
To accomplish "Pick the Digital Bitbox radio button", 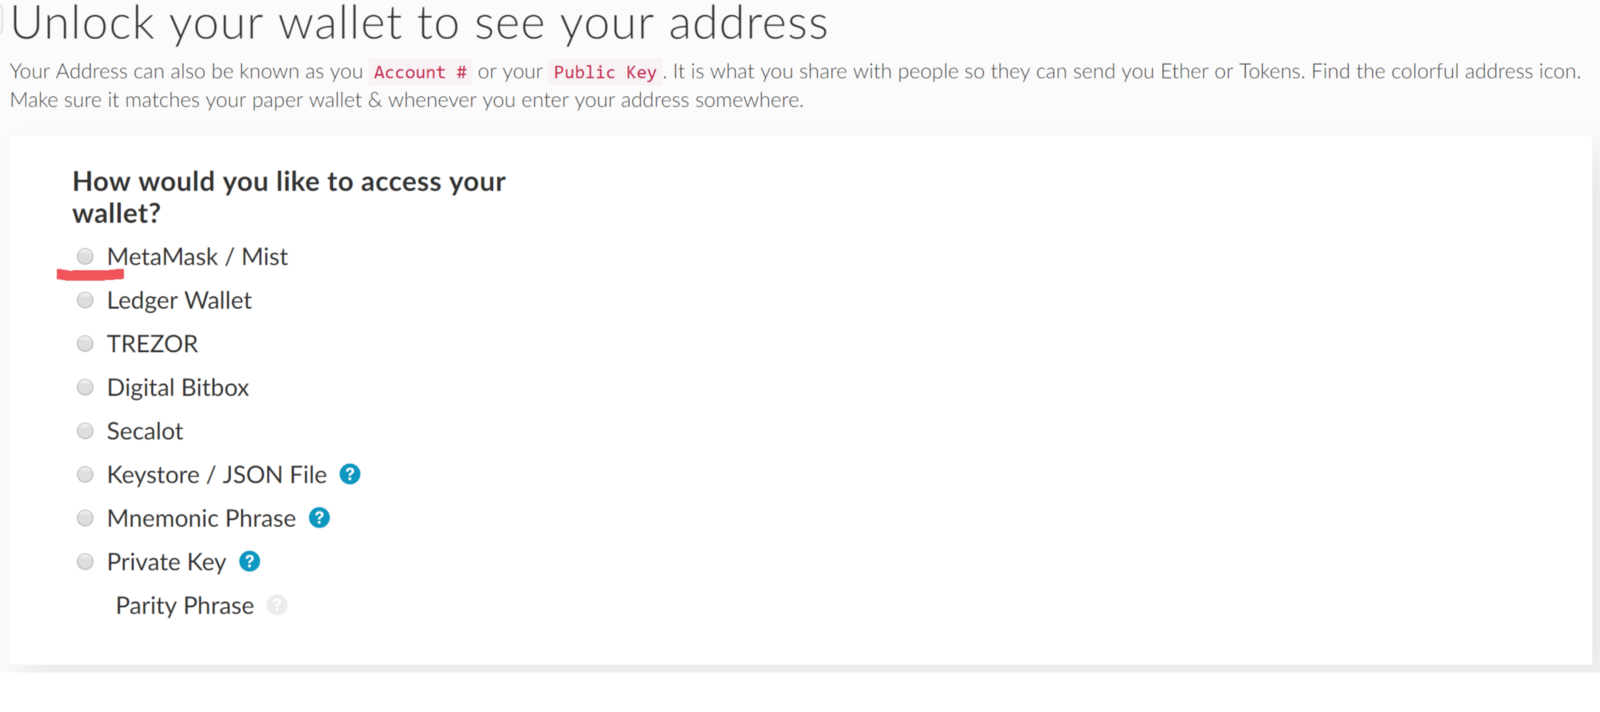I will pyautogui.click(x=85, y=387).
